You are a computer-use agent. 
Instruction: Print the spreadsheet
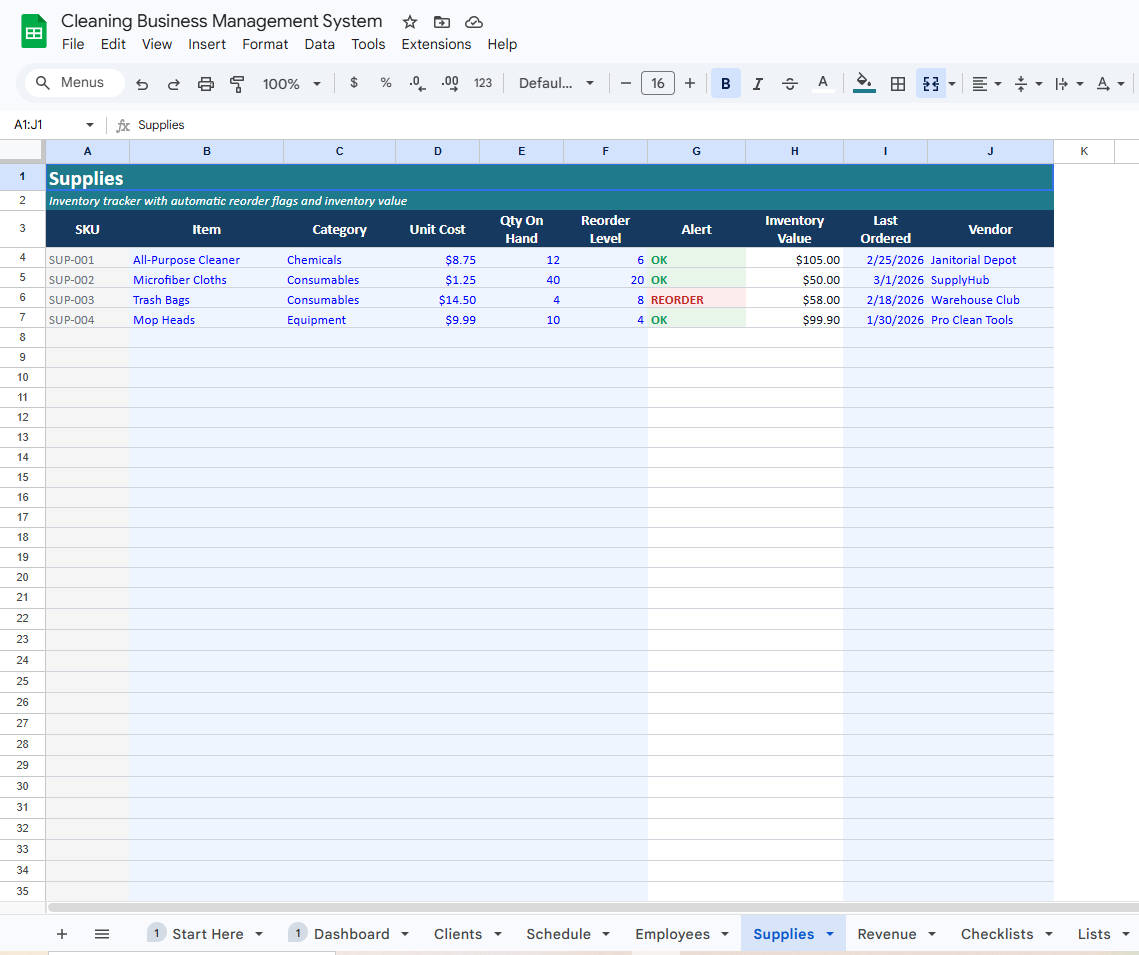[206, 84]
